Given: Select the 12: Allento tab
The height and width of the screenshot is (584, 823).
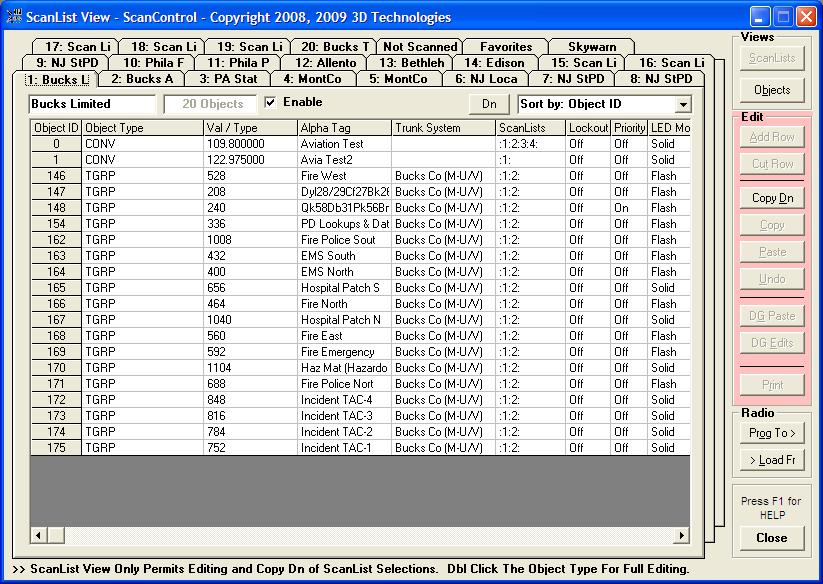Looking at the screenshot, I should point(325,63).
